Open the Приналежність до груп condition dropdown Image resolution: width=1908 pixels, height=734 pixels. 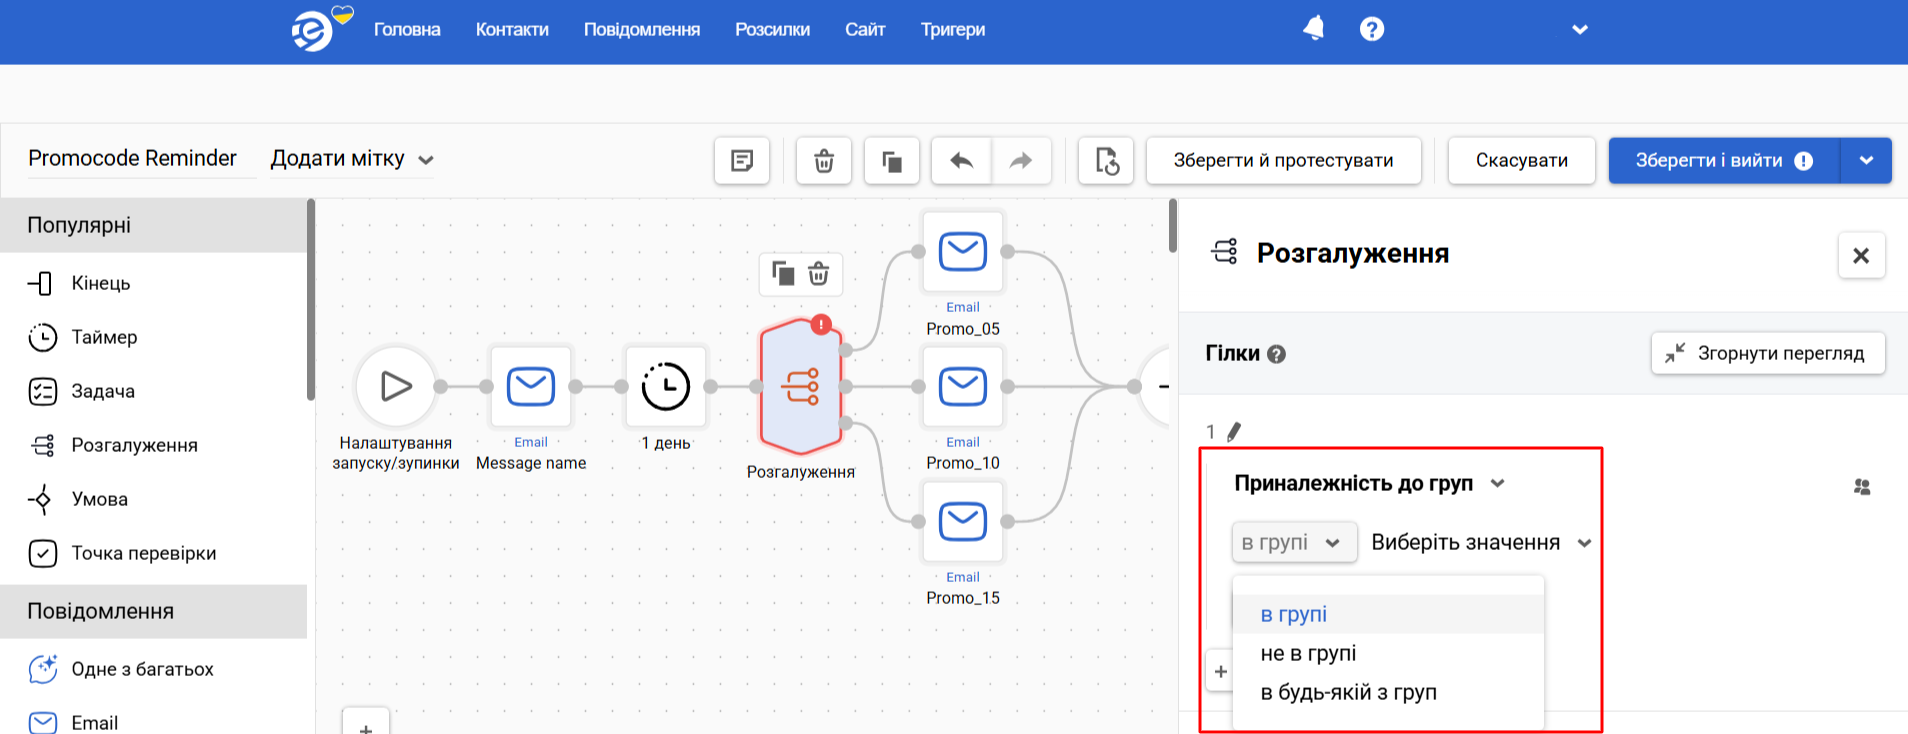coord(1369,484)
